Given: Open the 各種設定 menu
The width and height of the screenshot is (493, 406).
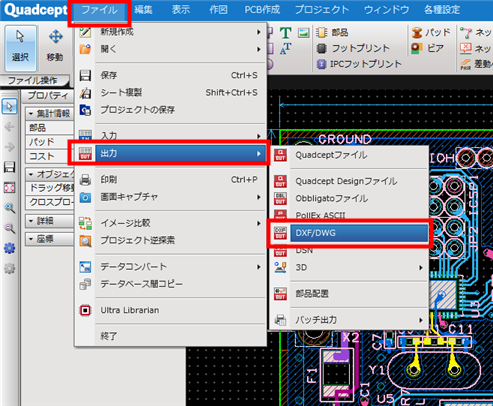Looking at the screenshot, I should pyautogui.click(x=442, y=10).
